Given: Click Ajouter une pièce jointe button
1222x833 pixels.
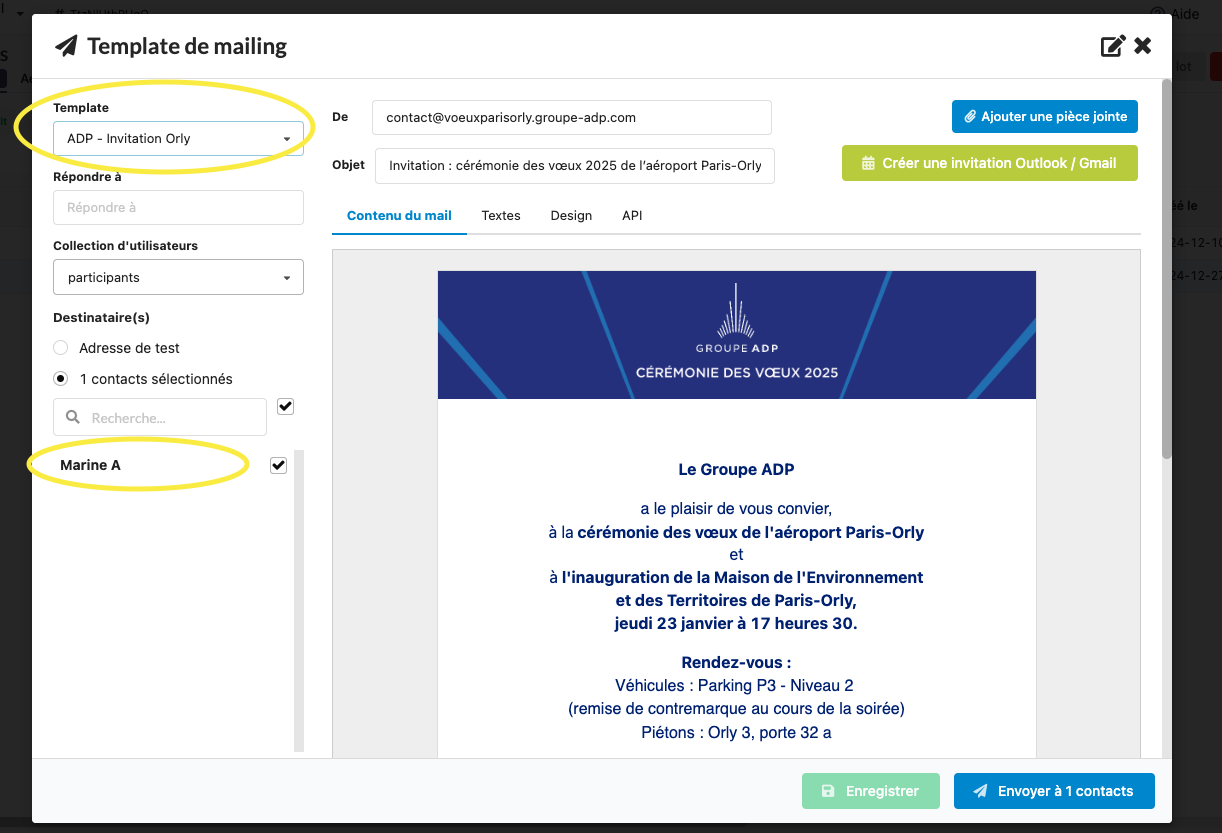Looking at the screenshot, I should 1044,117.
